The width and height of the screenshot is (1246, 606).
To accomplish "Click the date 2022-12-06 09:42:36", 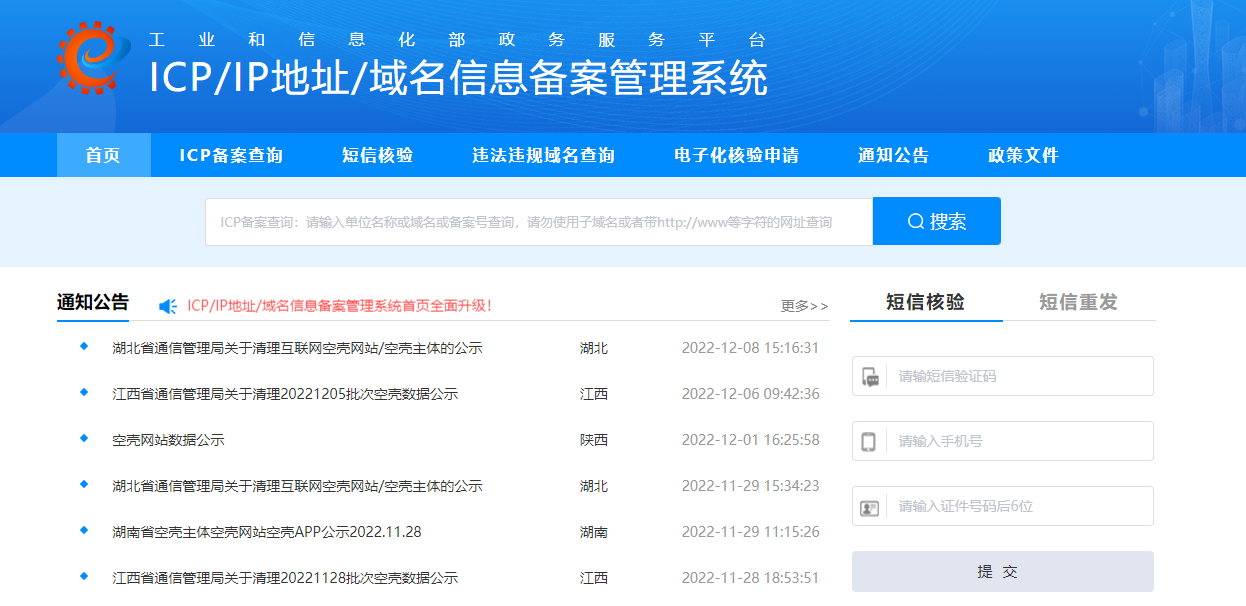I will pos(751,394).
